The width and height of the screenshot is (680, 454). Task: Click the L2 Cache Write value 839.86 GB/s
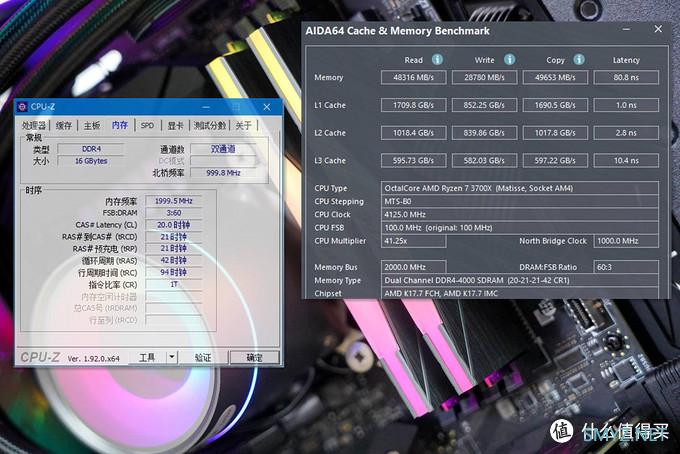tap(484, 133)
